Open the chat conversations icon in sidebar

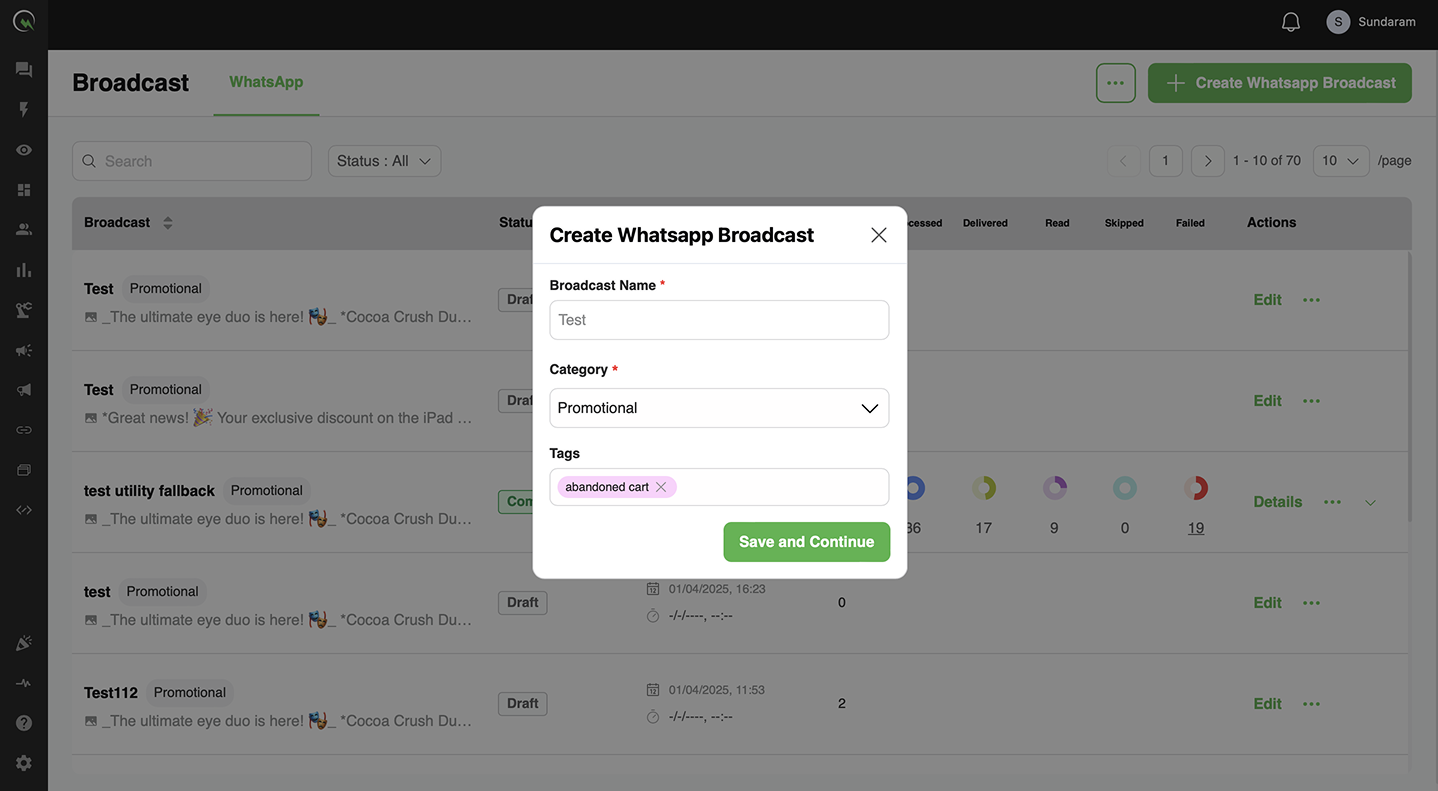[x=24, y=70]
